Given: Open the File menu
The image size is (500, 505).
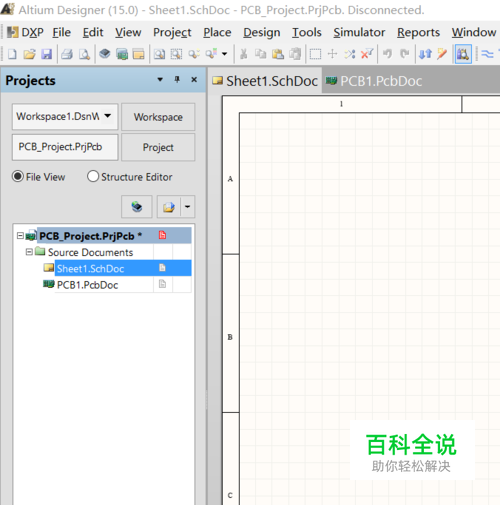Looking at the screenshot, I should [62, 32].
